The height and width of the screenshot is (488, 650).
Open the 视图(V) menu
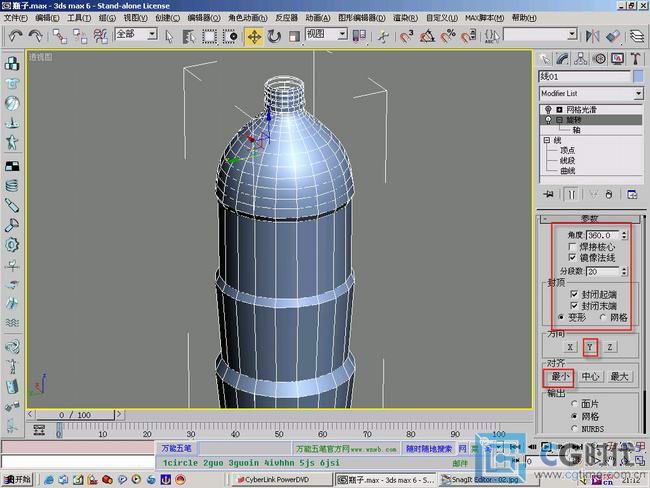(x=135, y=18)
